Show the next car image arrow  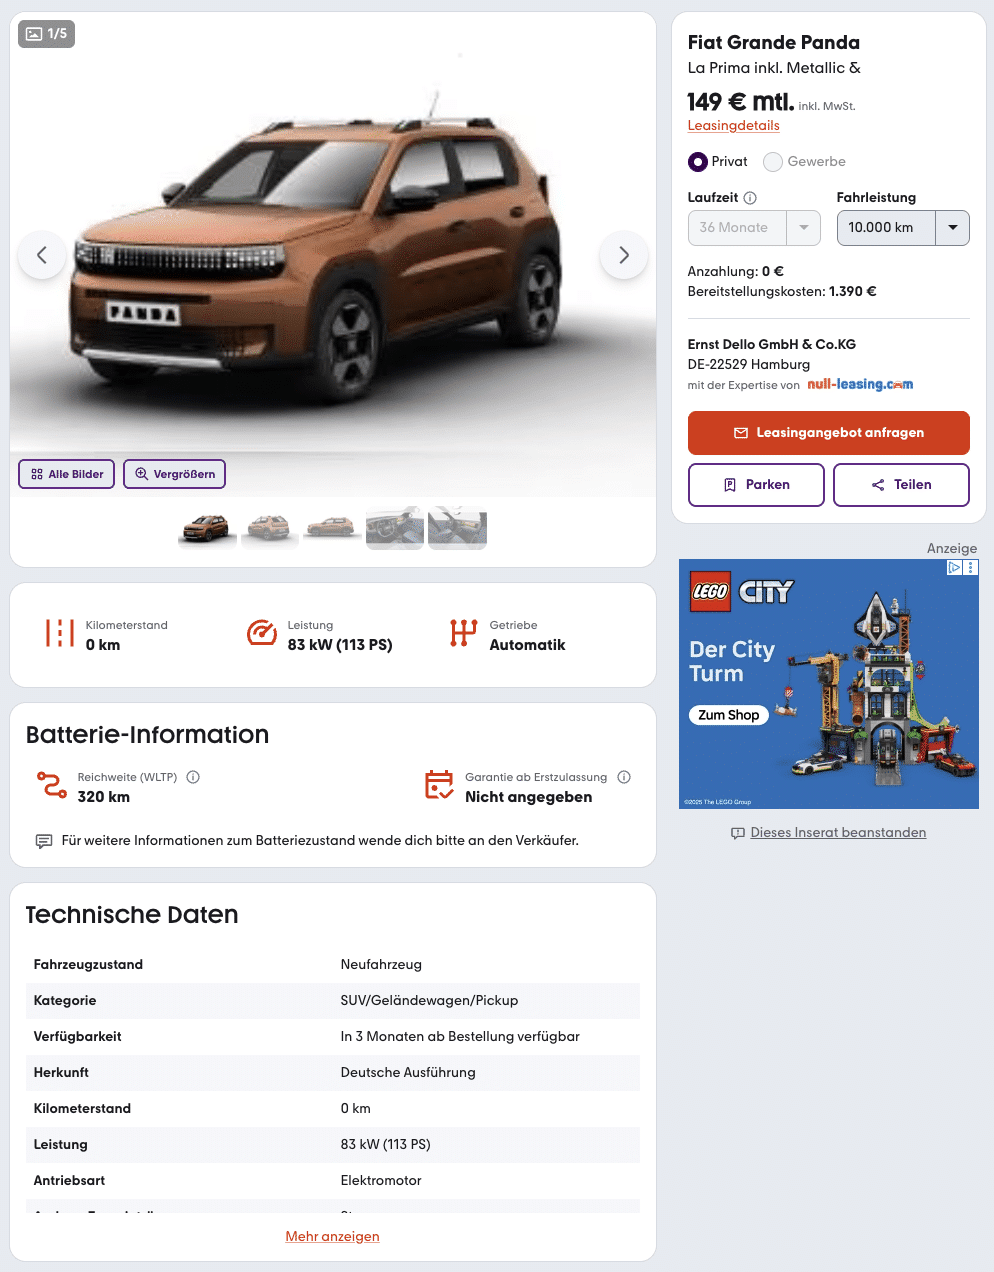click(624, 255)
